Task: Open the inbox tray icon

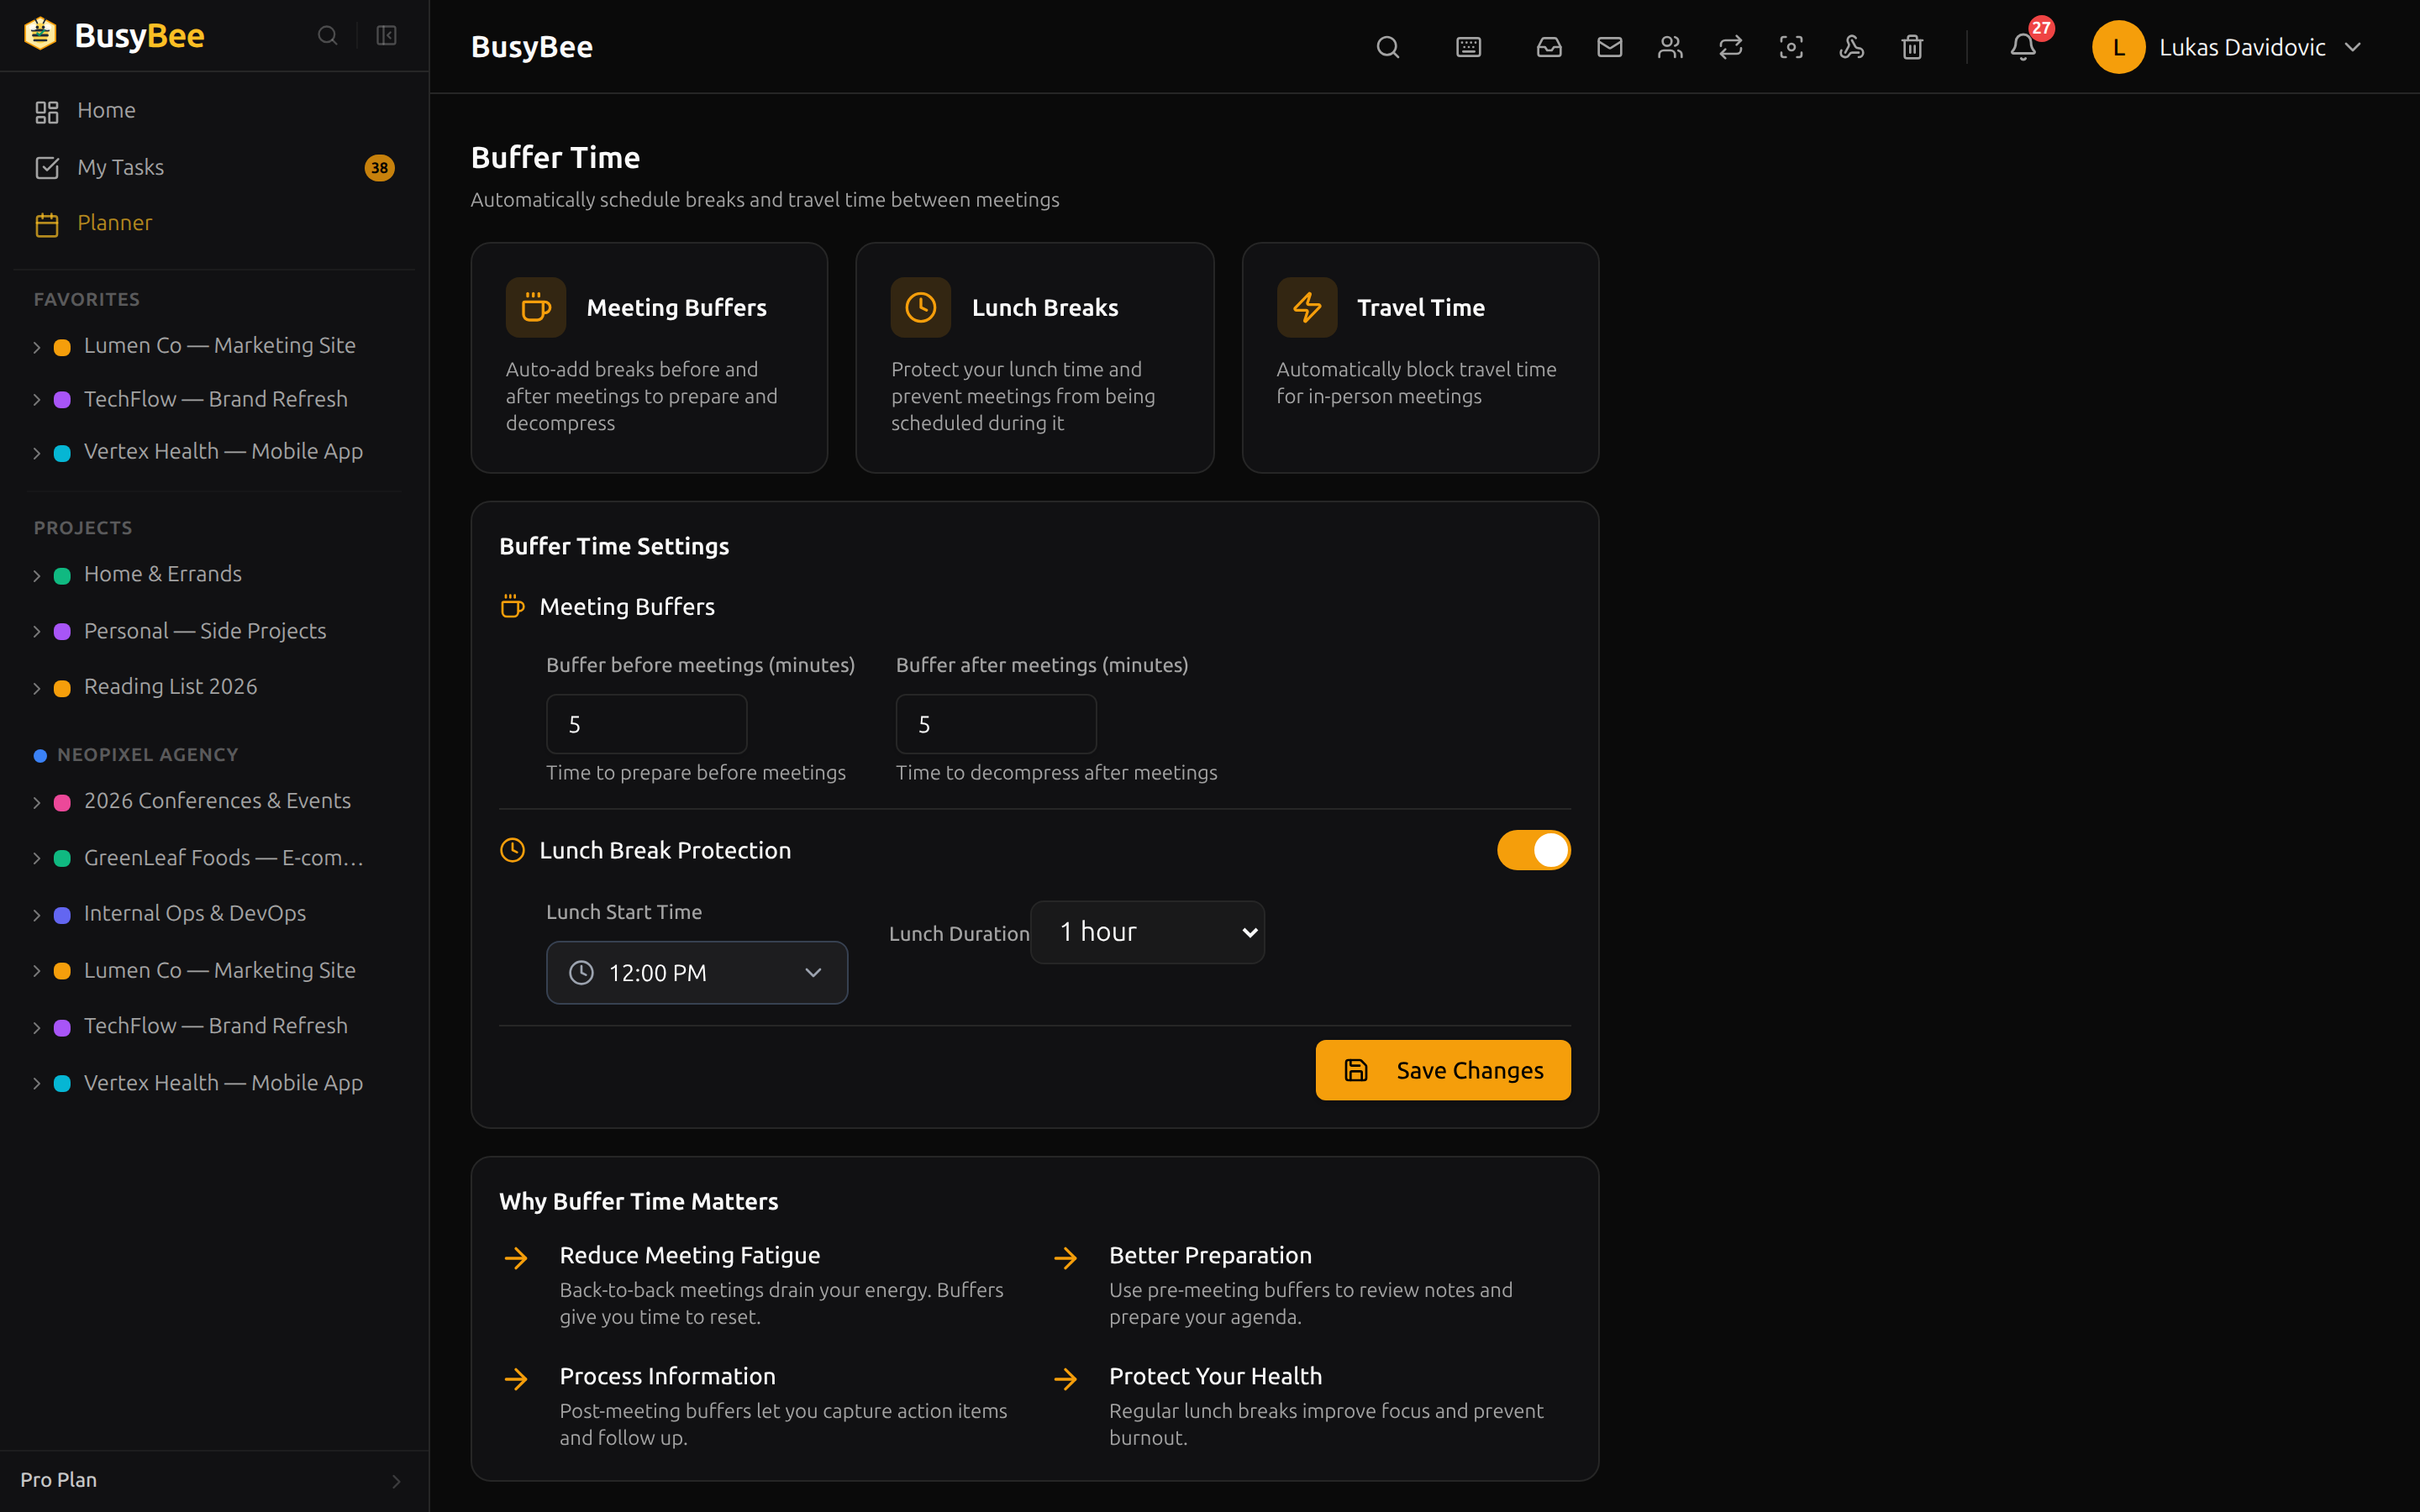Action: (x=1549, y=47)
